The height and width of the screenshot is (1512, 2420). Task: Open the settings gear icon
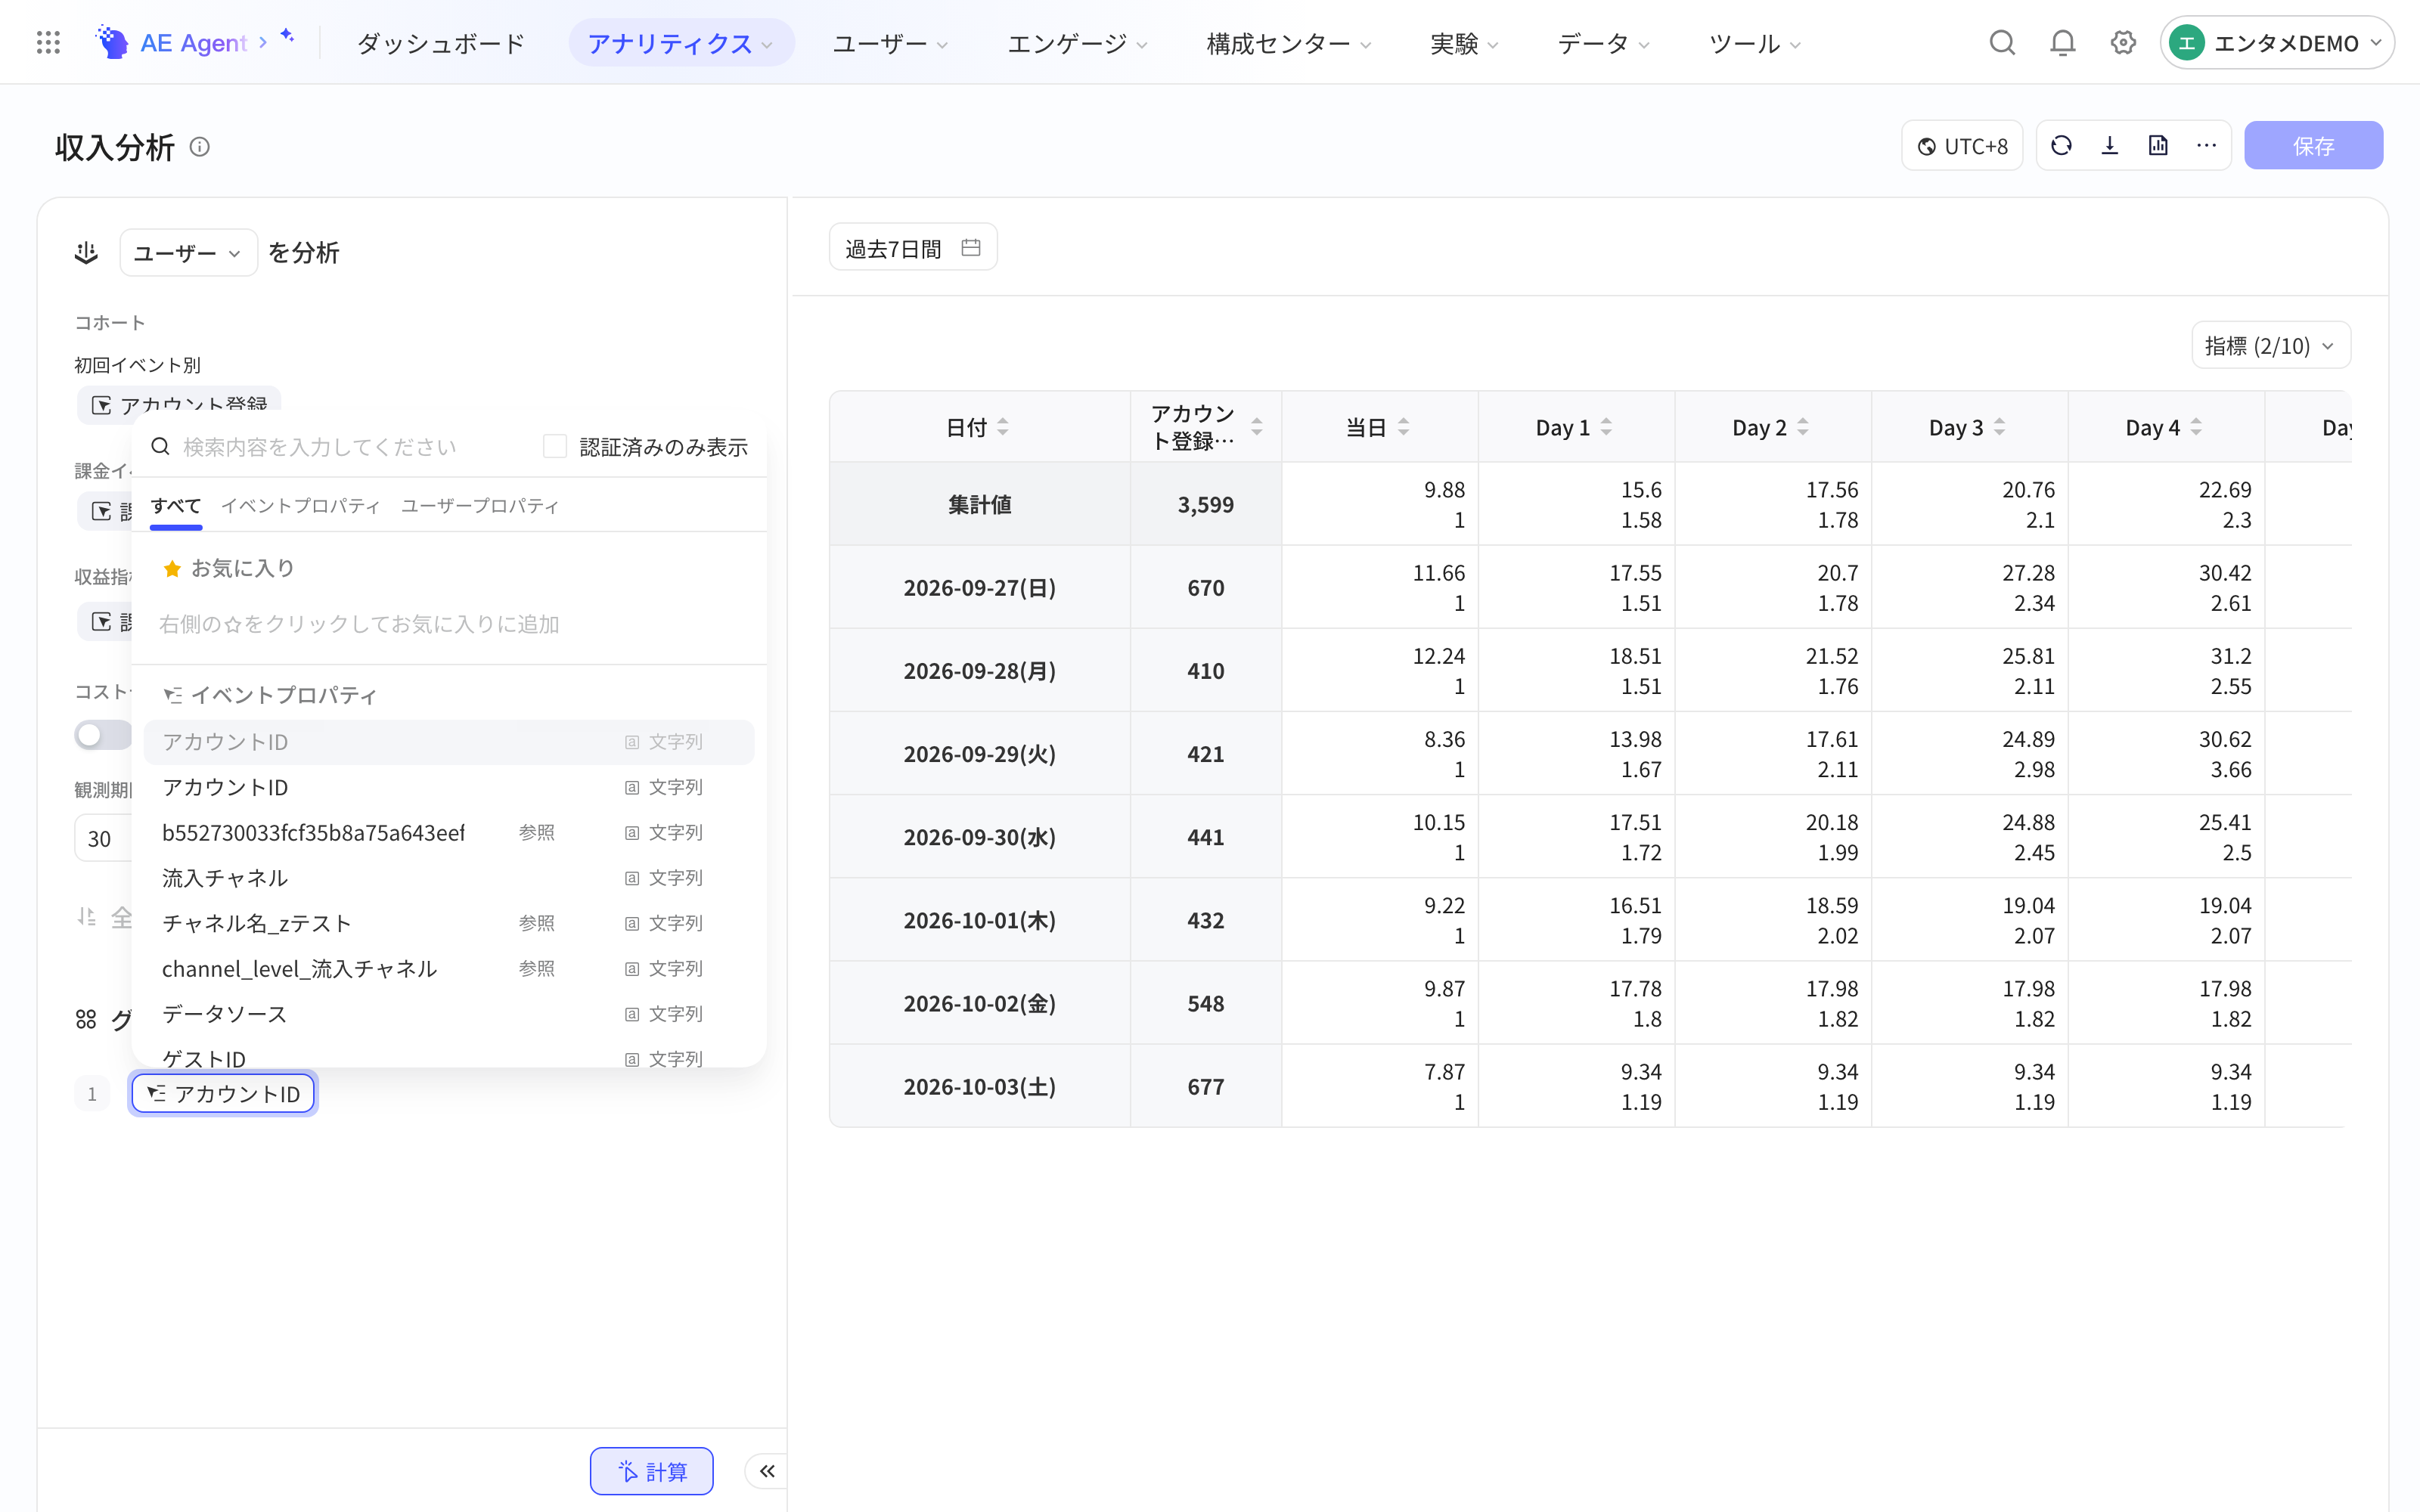tap(2123, 43)
